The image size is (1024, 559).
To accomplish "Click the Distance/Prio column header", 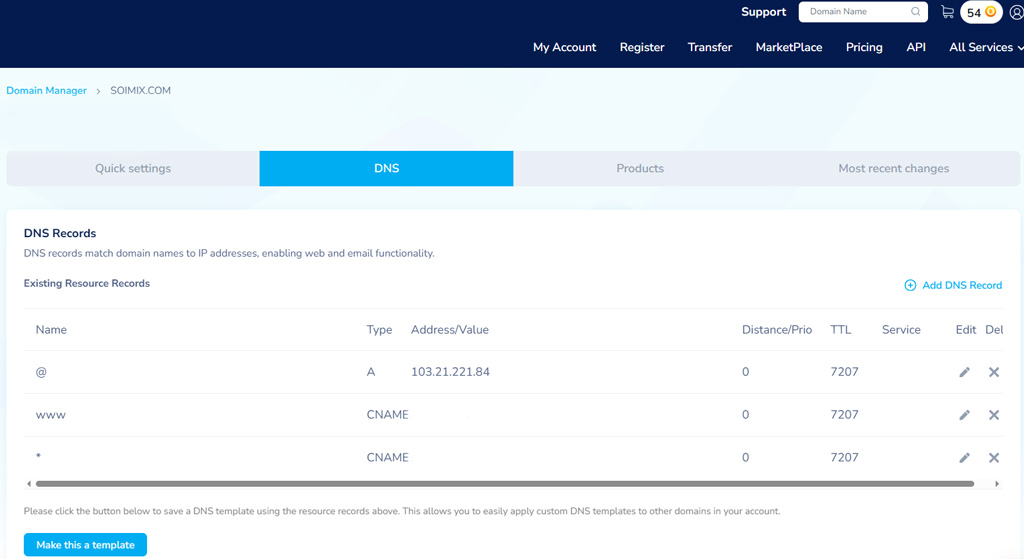I will [776, 330].
